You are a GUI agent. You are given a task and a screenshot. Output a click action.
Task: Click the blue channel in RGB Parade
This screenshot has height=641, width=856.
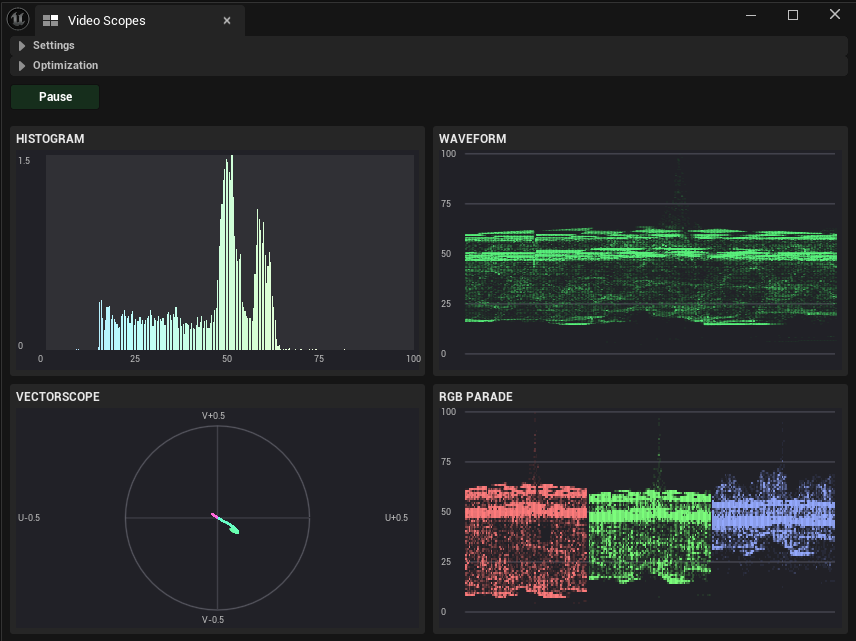pos(774,513)
